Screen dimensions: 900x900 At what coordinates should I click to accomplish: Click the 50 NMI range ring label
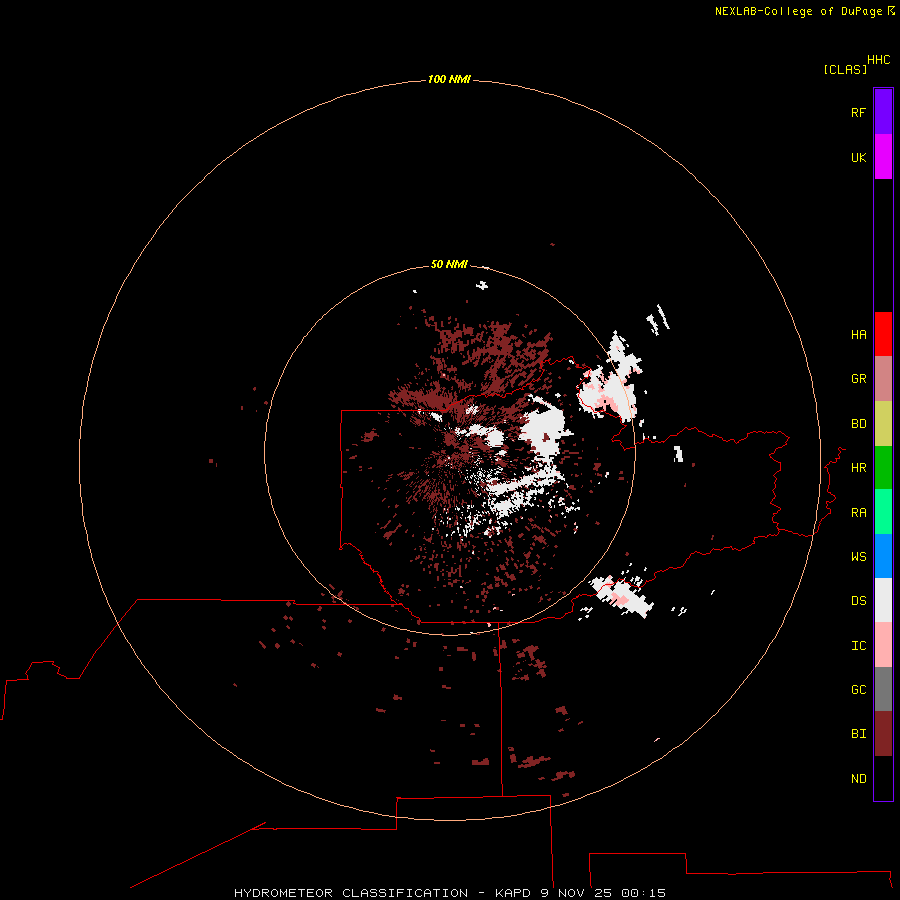click(x=449, y=264)
